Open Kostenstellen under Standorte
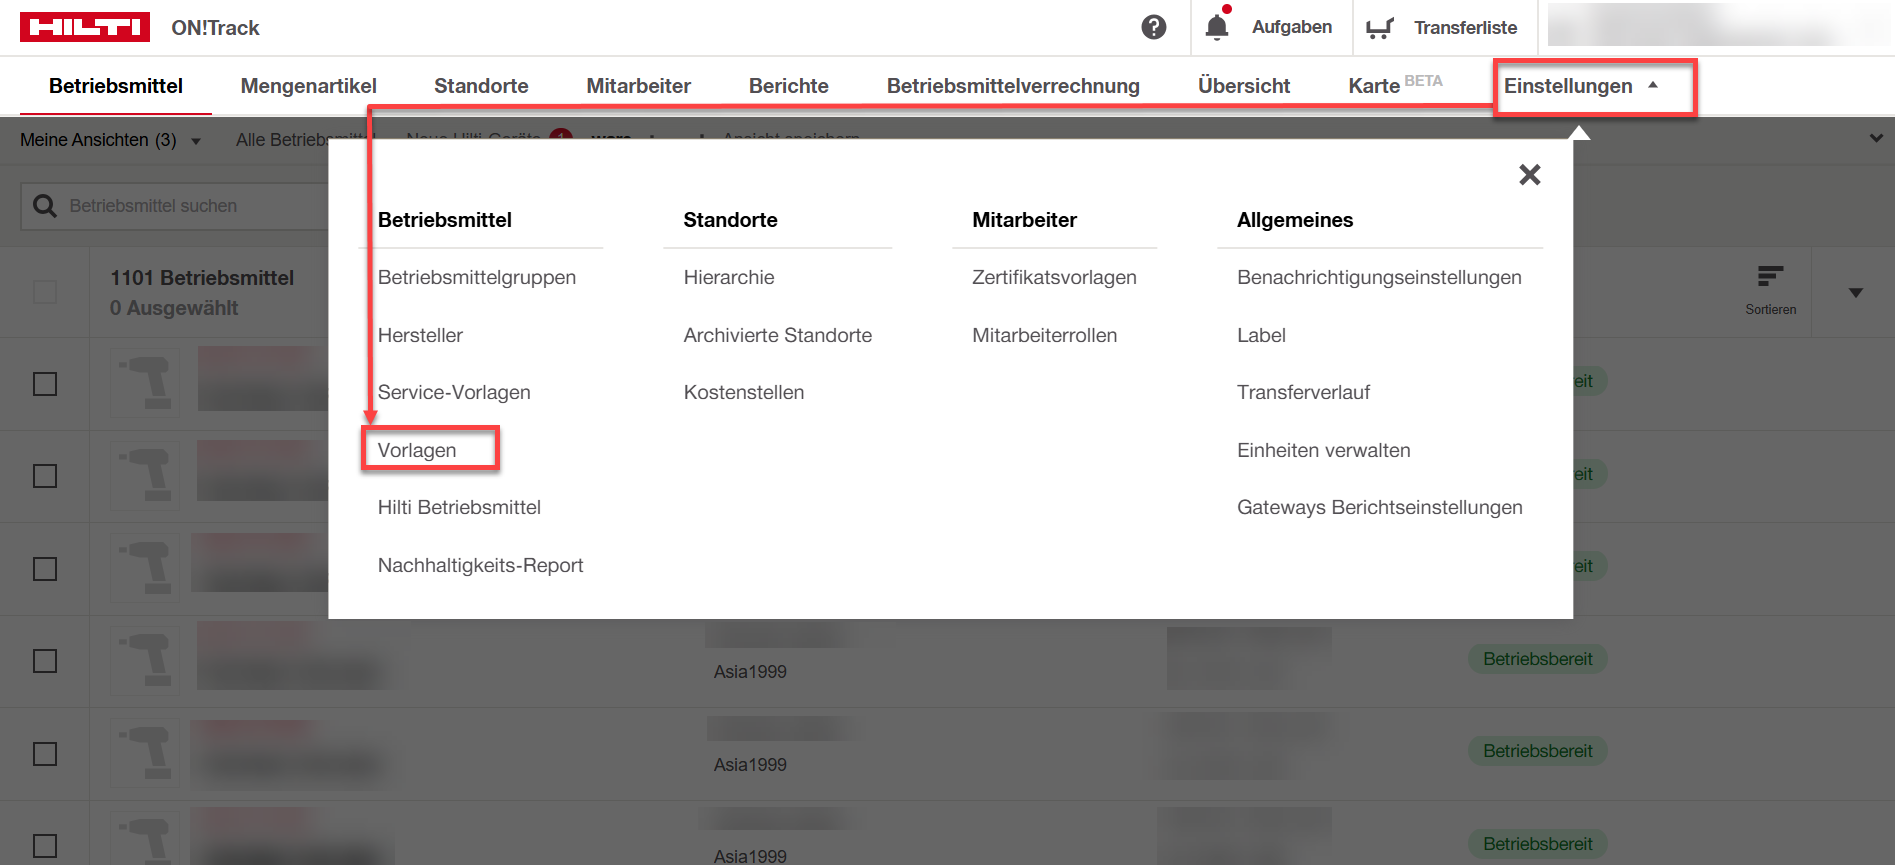This screenshot has width=1895, height=865. coord(743,392)
